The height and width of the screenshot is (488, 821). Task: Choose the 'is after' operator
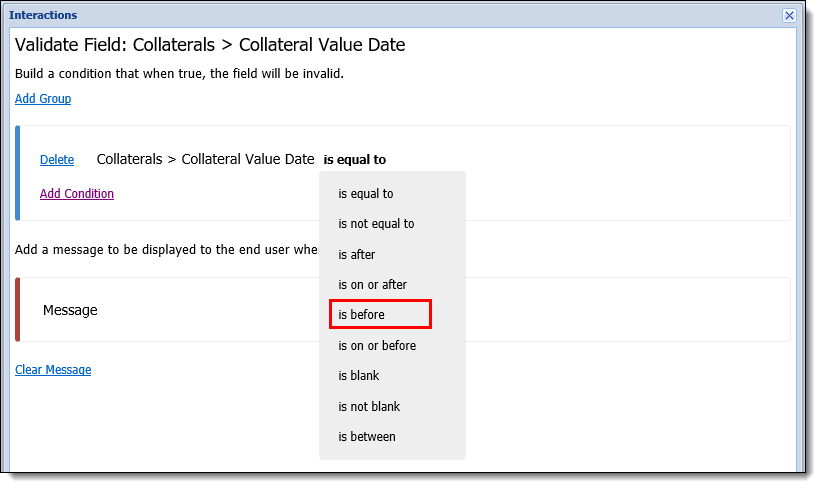357,254
